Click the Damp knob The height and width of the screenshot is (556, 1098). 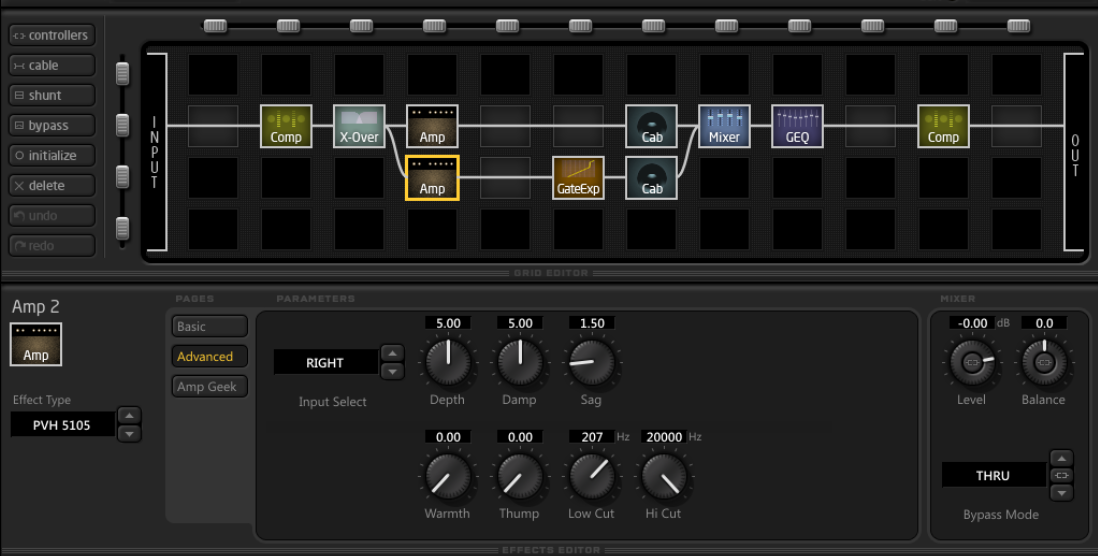pos(520,363)
